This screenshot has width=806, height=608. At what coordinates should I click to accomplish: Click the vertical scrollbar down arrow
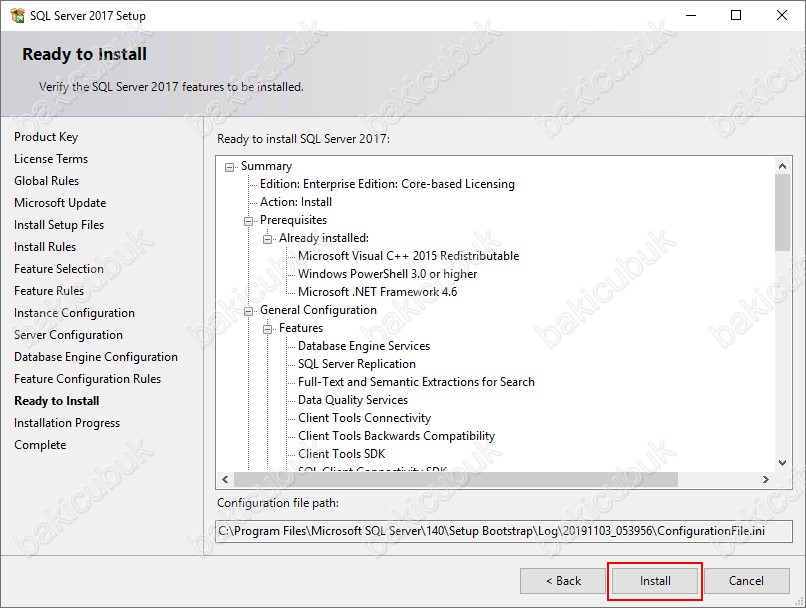782,463
